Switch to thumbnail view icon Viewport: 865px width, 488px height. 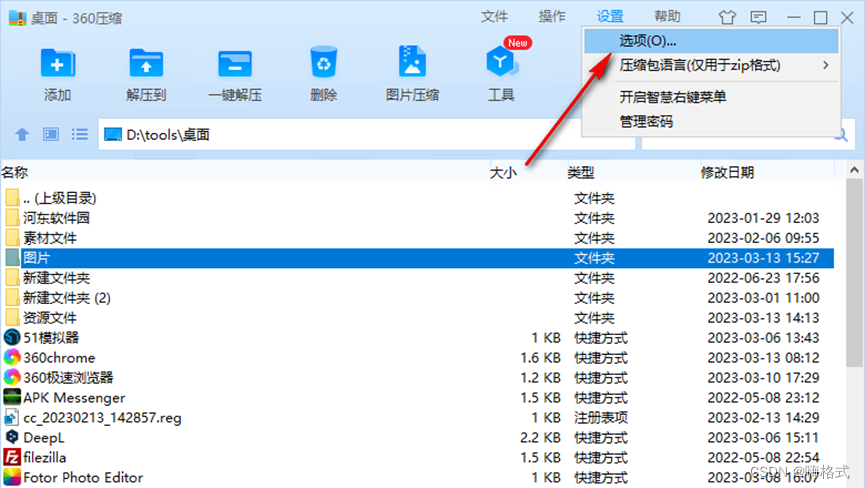51,134
